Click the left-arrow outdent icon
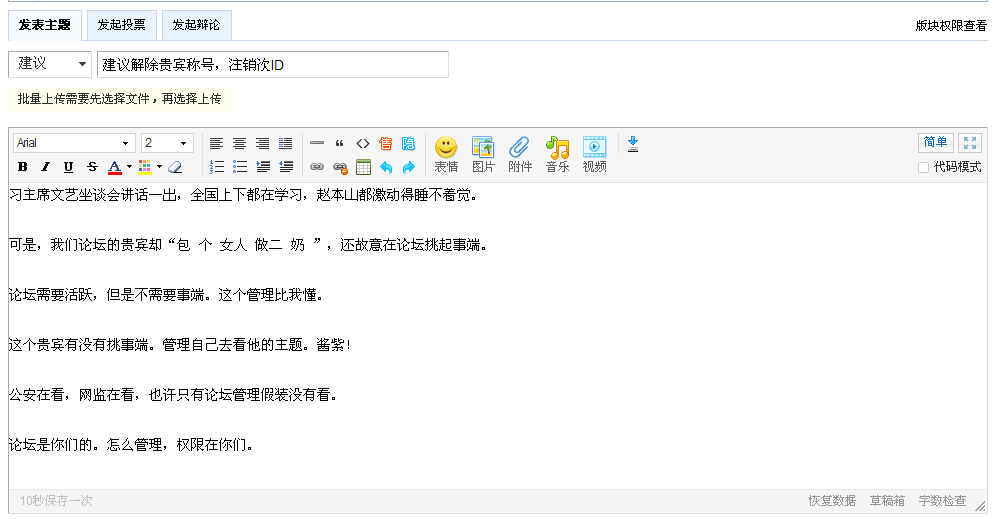The width and height of the screenshot is (996, 519). tap(286, 167)
